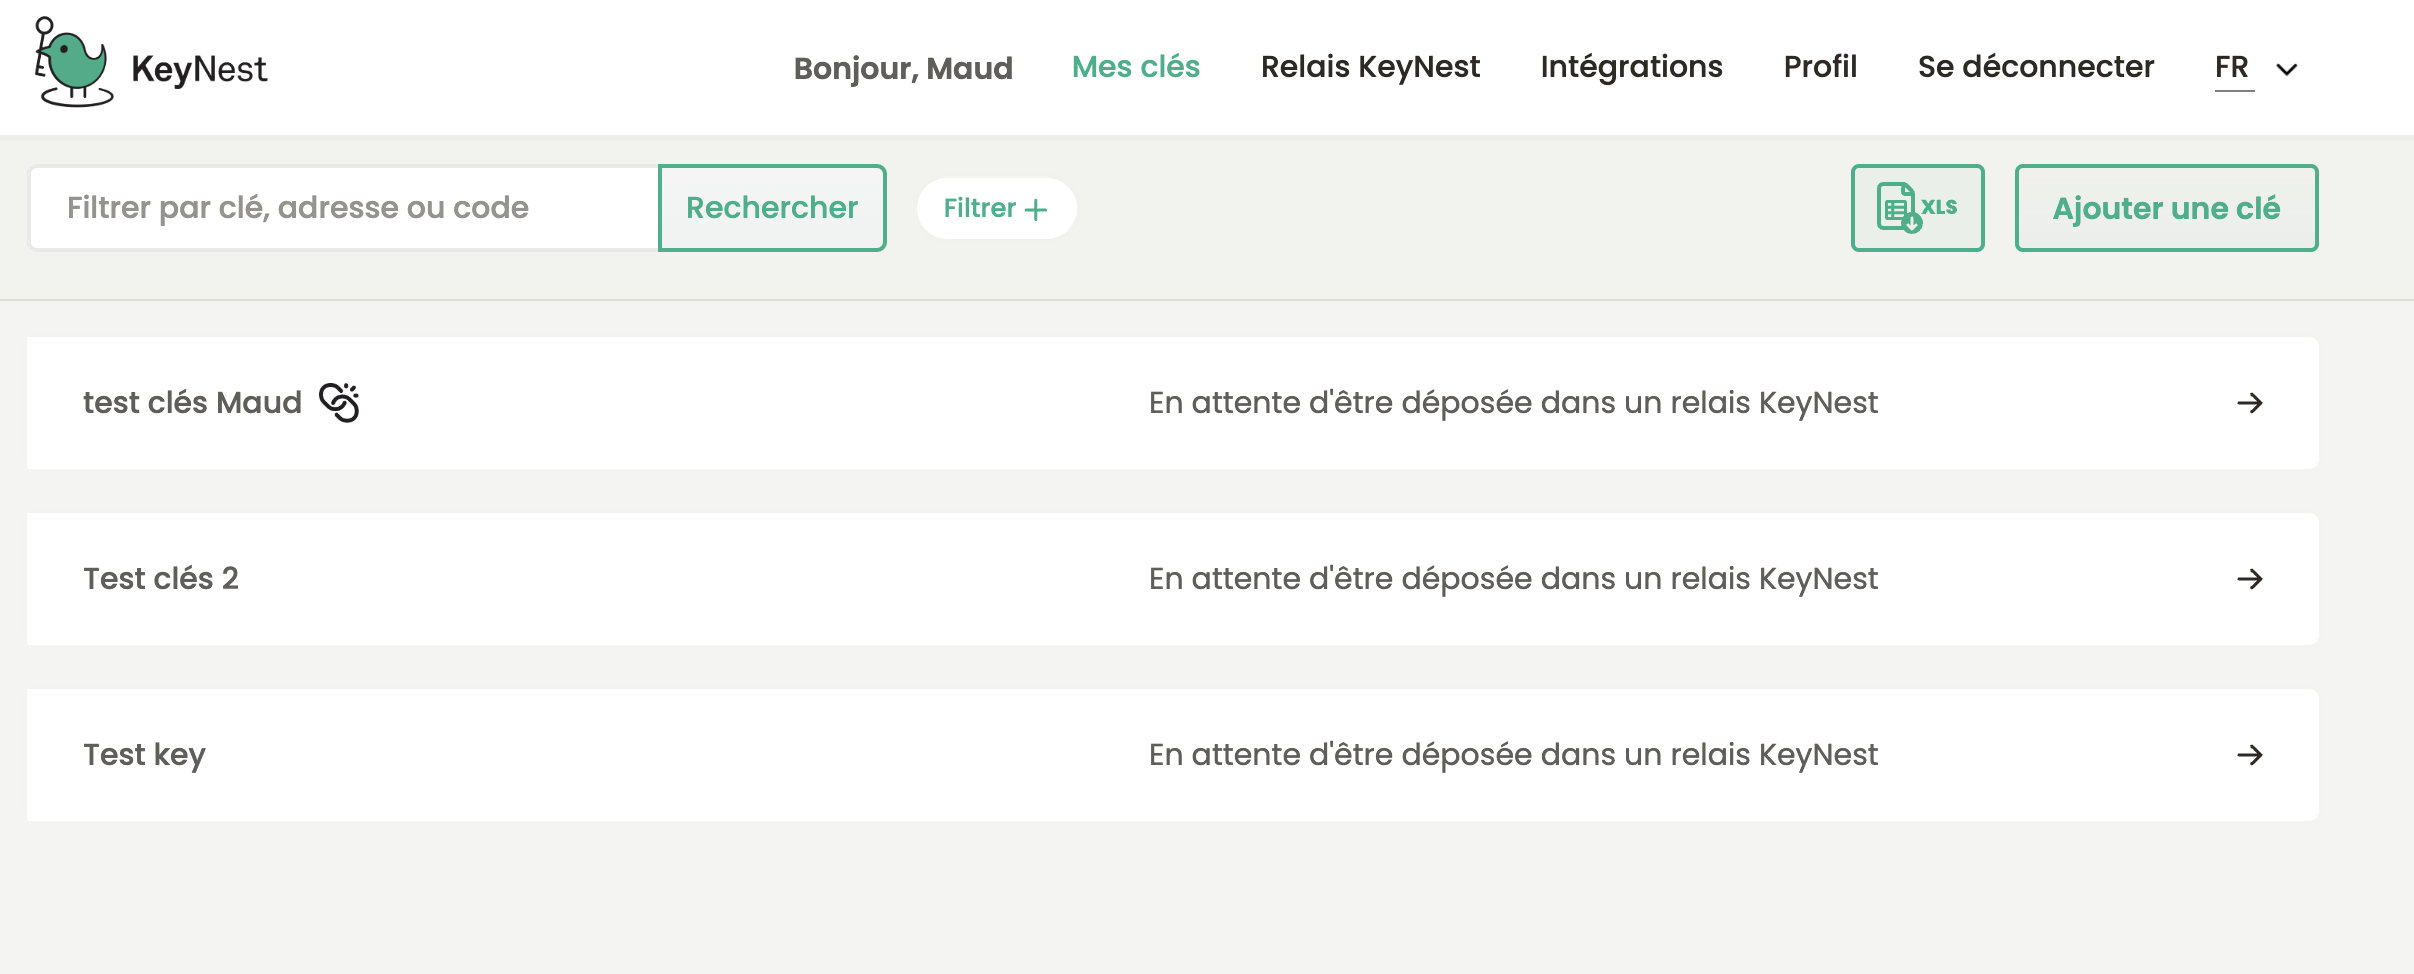
Task: Open details arrow for test clés Maud
Action: (2251, 403)
